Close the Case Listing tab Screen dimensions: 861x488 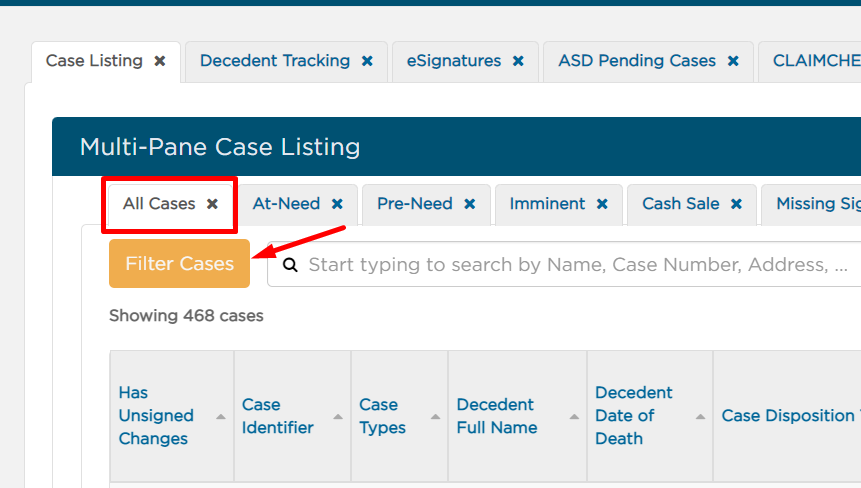pyautogui.click(x=160, y=61)
